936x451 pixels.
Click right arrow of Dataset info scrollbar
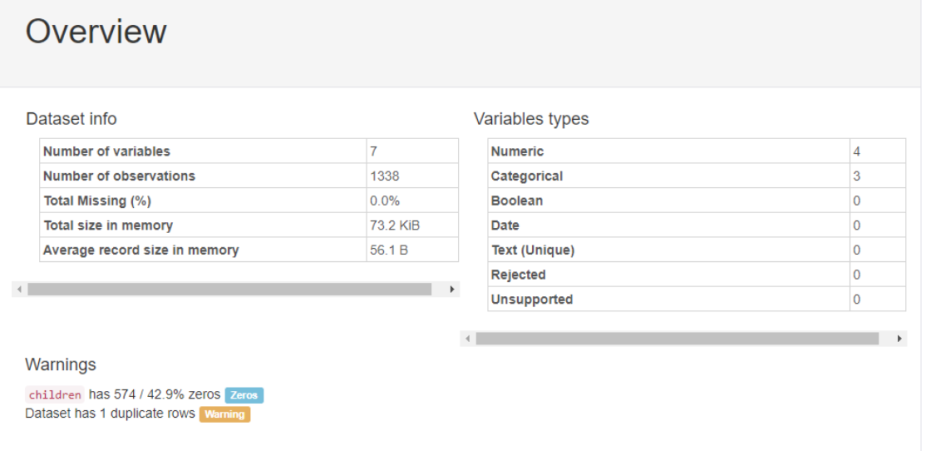tap(452, 289)
